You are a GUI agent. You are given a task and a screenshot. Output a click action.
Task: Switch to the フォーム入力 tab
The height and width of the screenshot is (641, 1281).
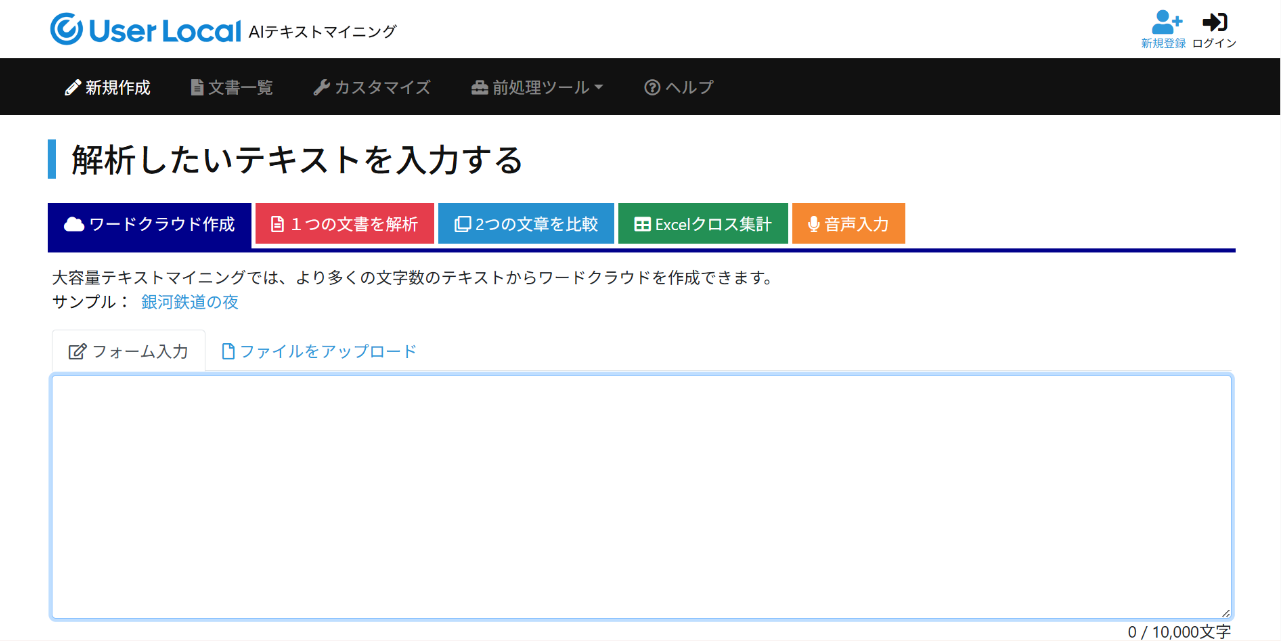(128, 351)
